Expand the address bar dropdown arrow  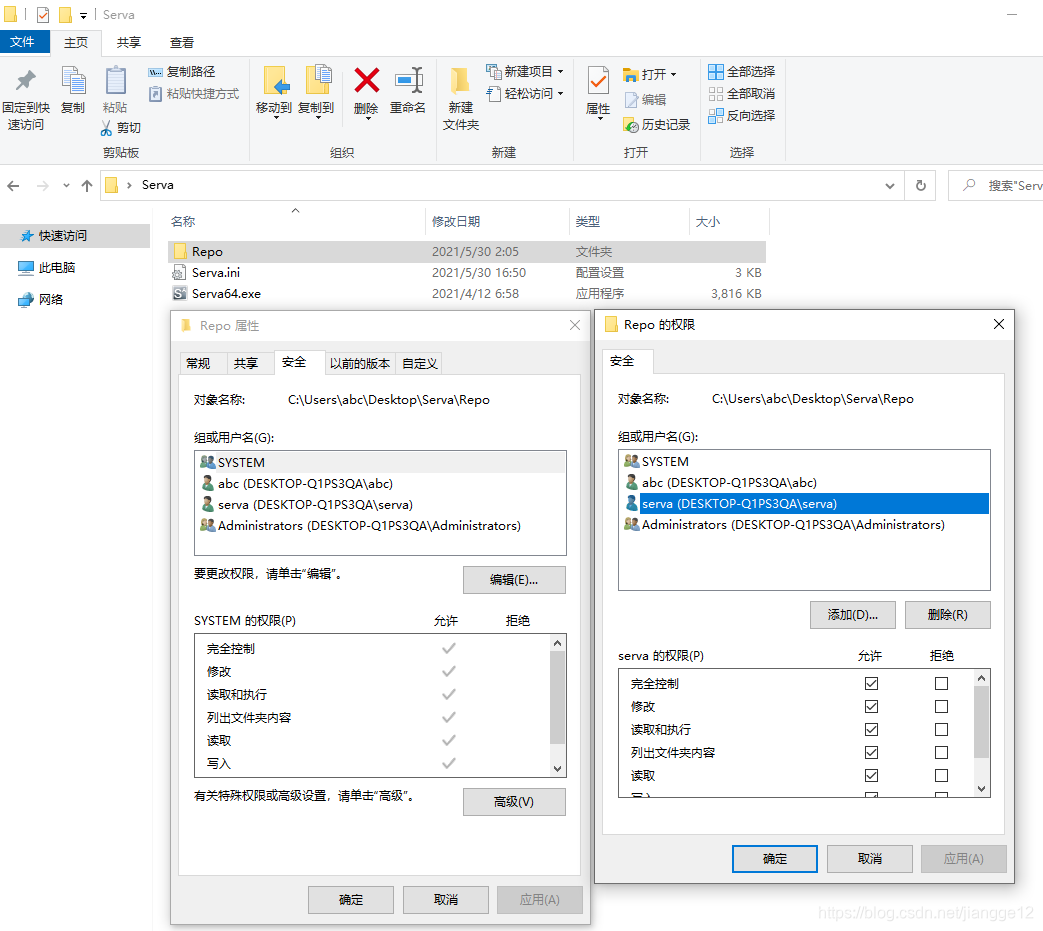pos(889,185)
